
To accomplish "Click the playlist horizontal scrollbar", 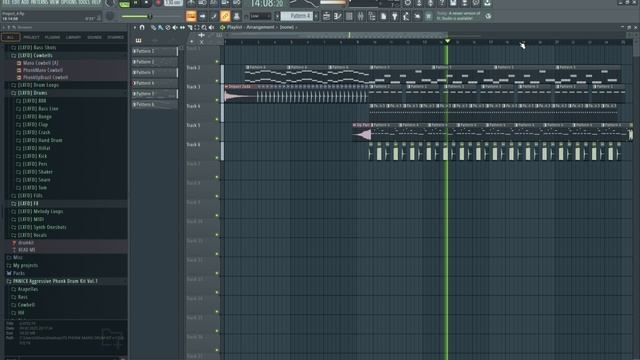I will 337,35.
